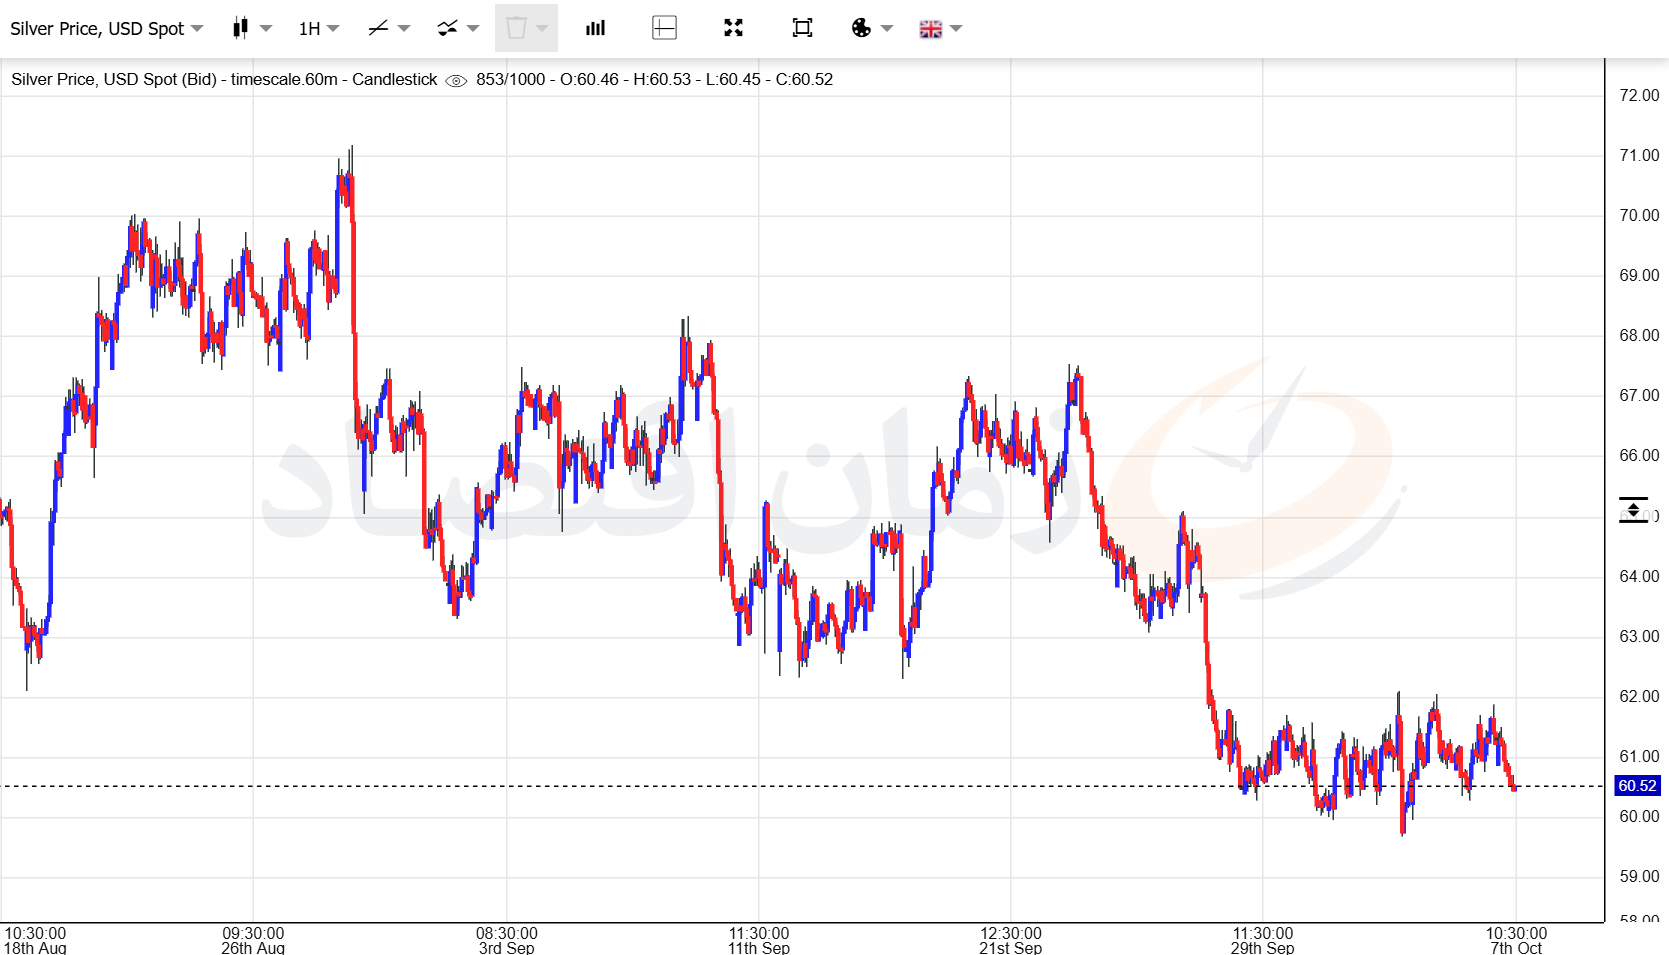Expand the indicators dropdown arrow
The image size is (1669, 955).
473,29
